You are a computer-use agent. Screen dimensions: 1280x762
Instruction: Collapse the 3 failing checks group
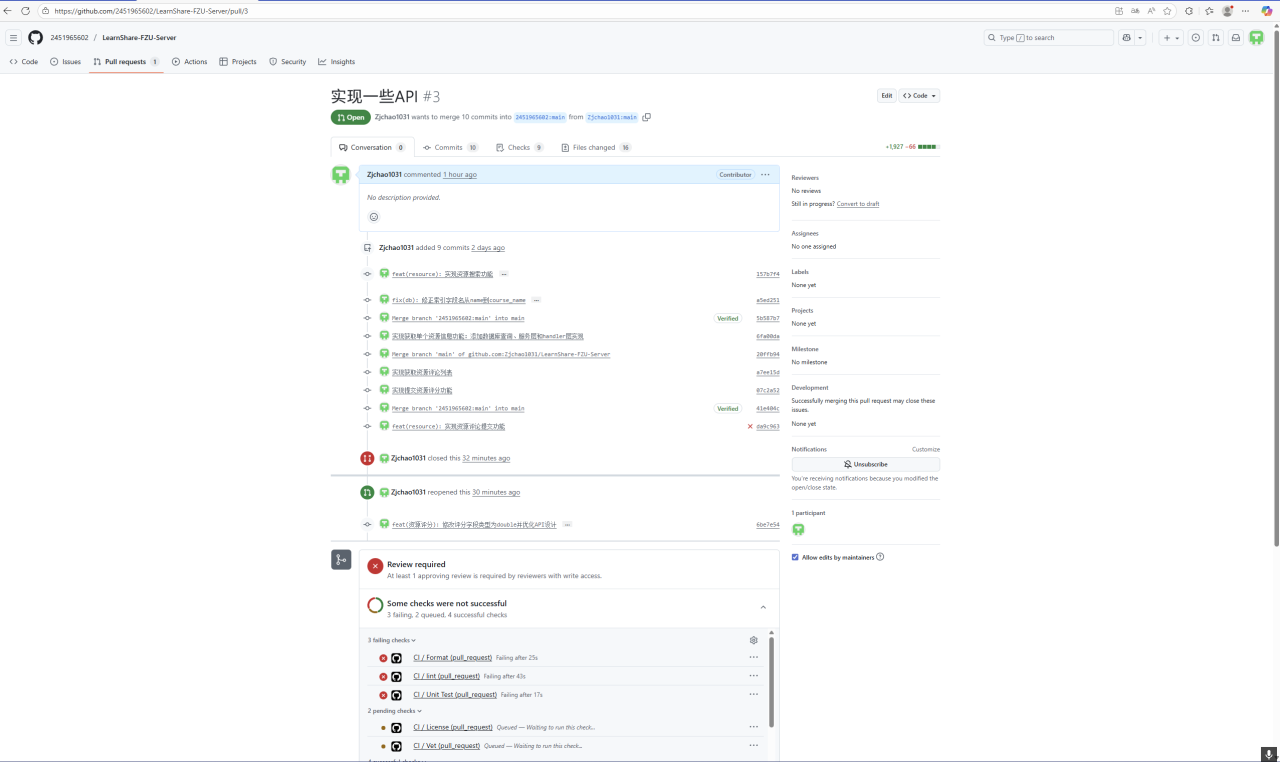(392, 640)
